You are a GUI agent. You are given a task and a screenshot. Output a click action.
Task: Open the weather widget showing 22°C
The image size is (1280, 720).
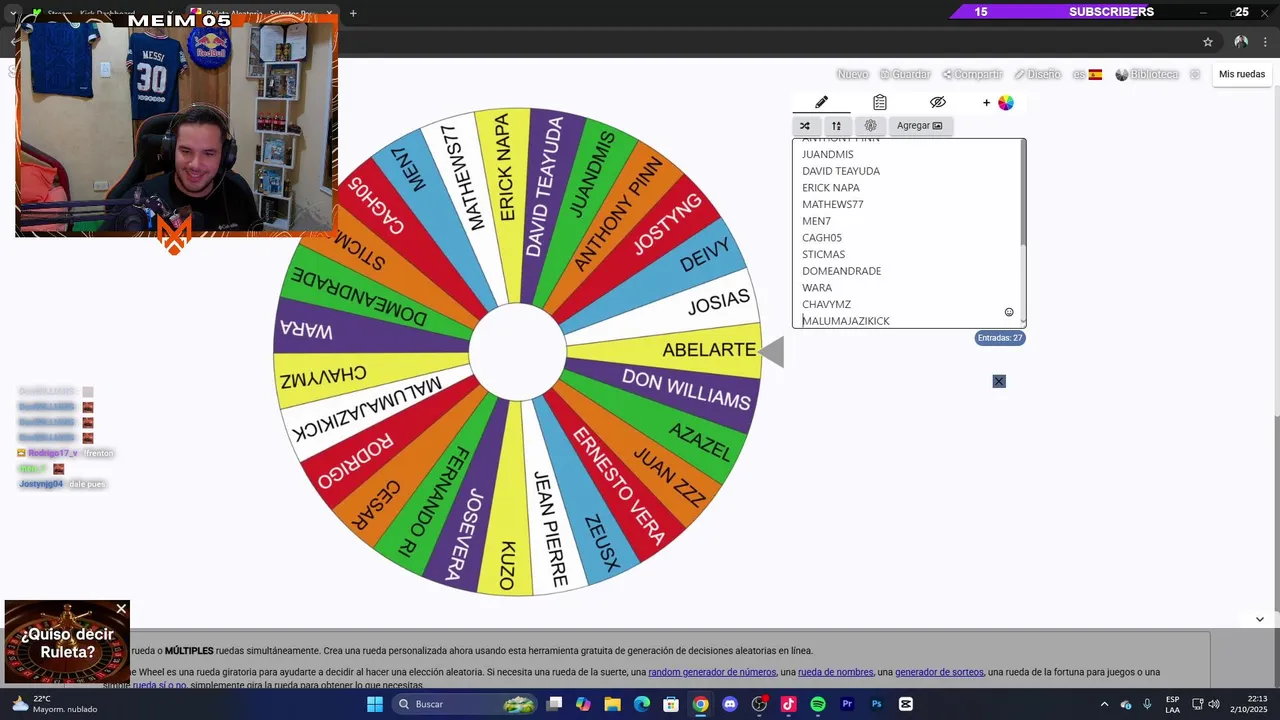55,704
